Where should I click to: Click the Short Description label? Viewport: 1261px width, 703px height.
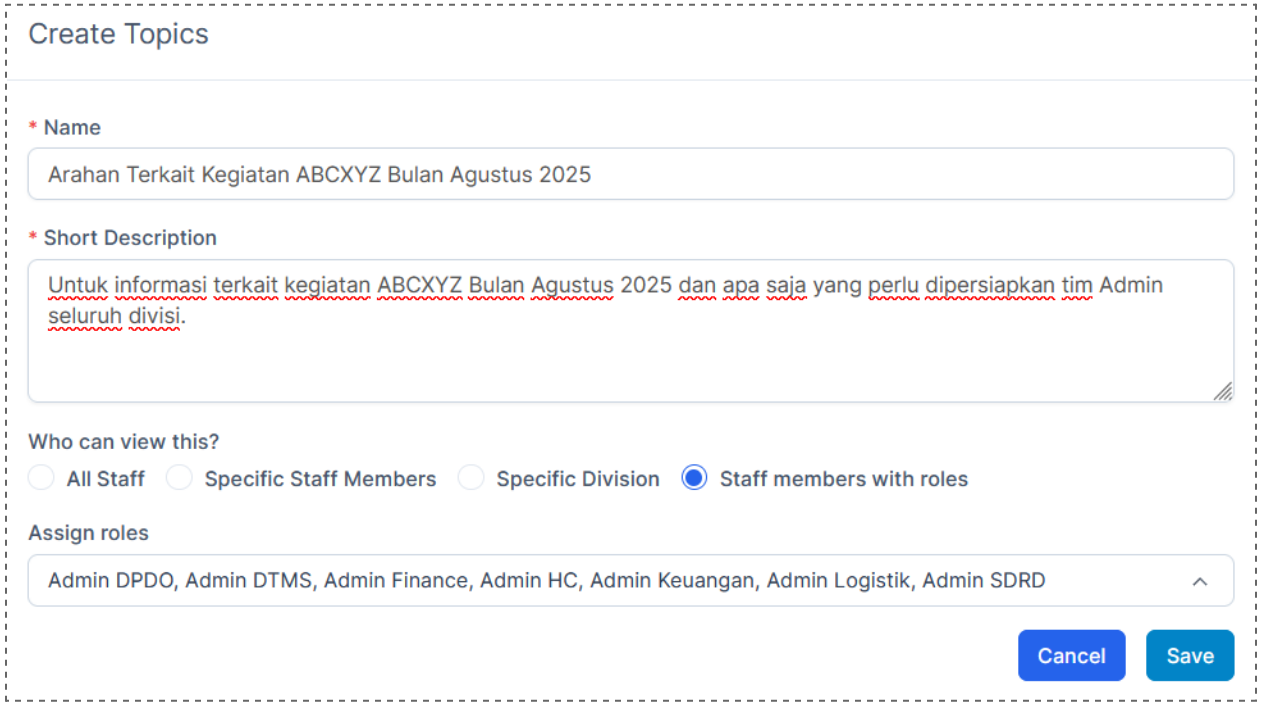pos(130,238)
